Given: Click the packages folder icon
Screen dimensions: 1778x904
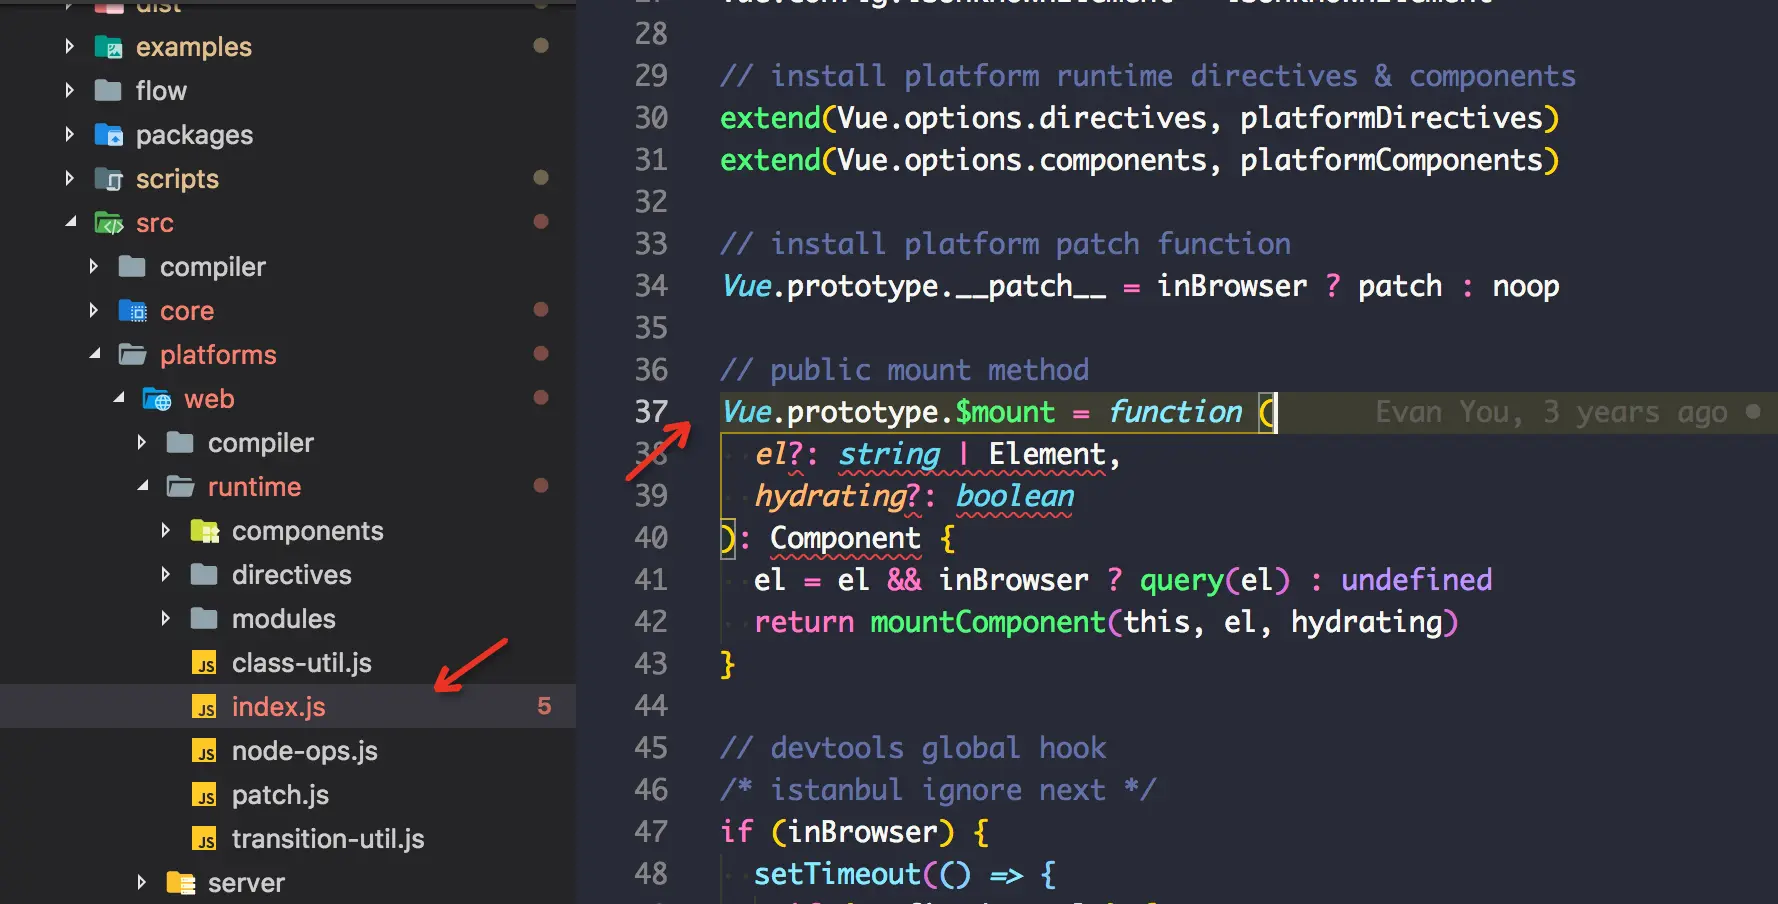Looking at the screenshot, I should click(x=108, y=135).
